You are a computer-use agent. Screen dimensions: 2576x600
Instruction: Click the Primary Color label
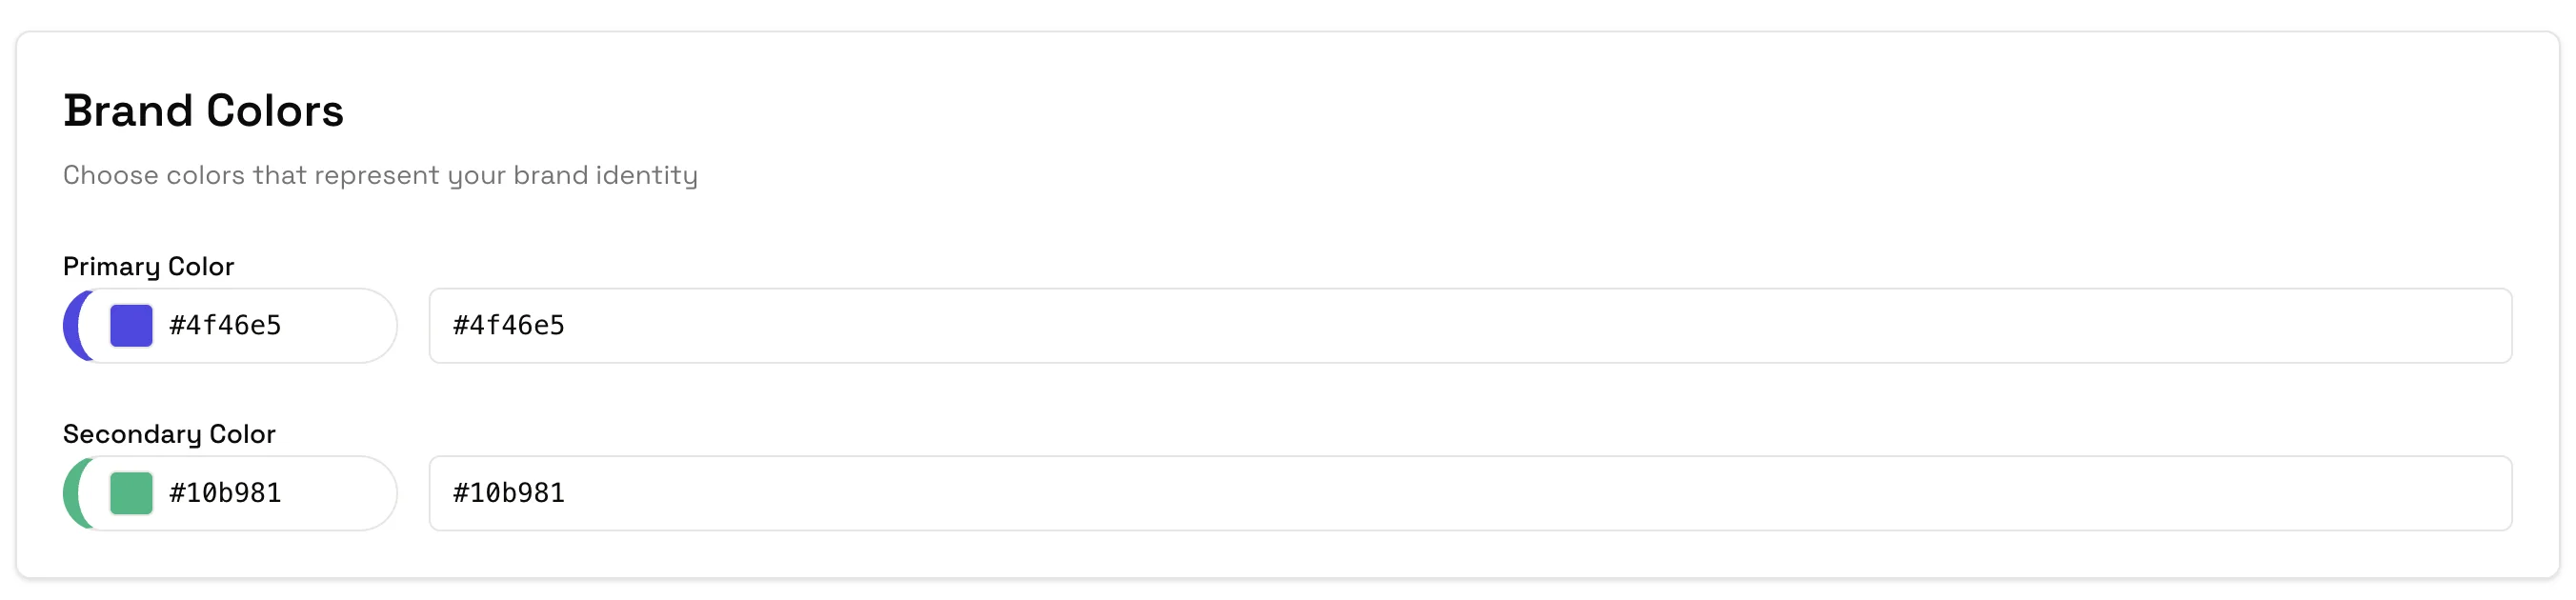tap(148, 266)
